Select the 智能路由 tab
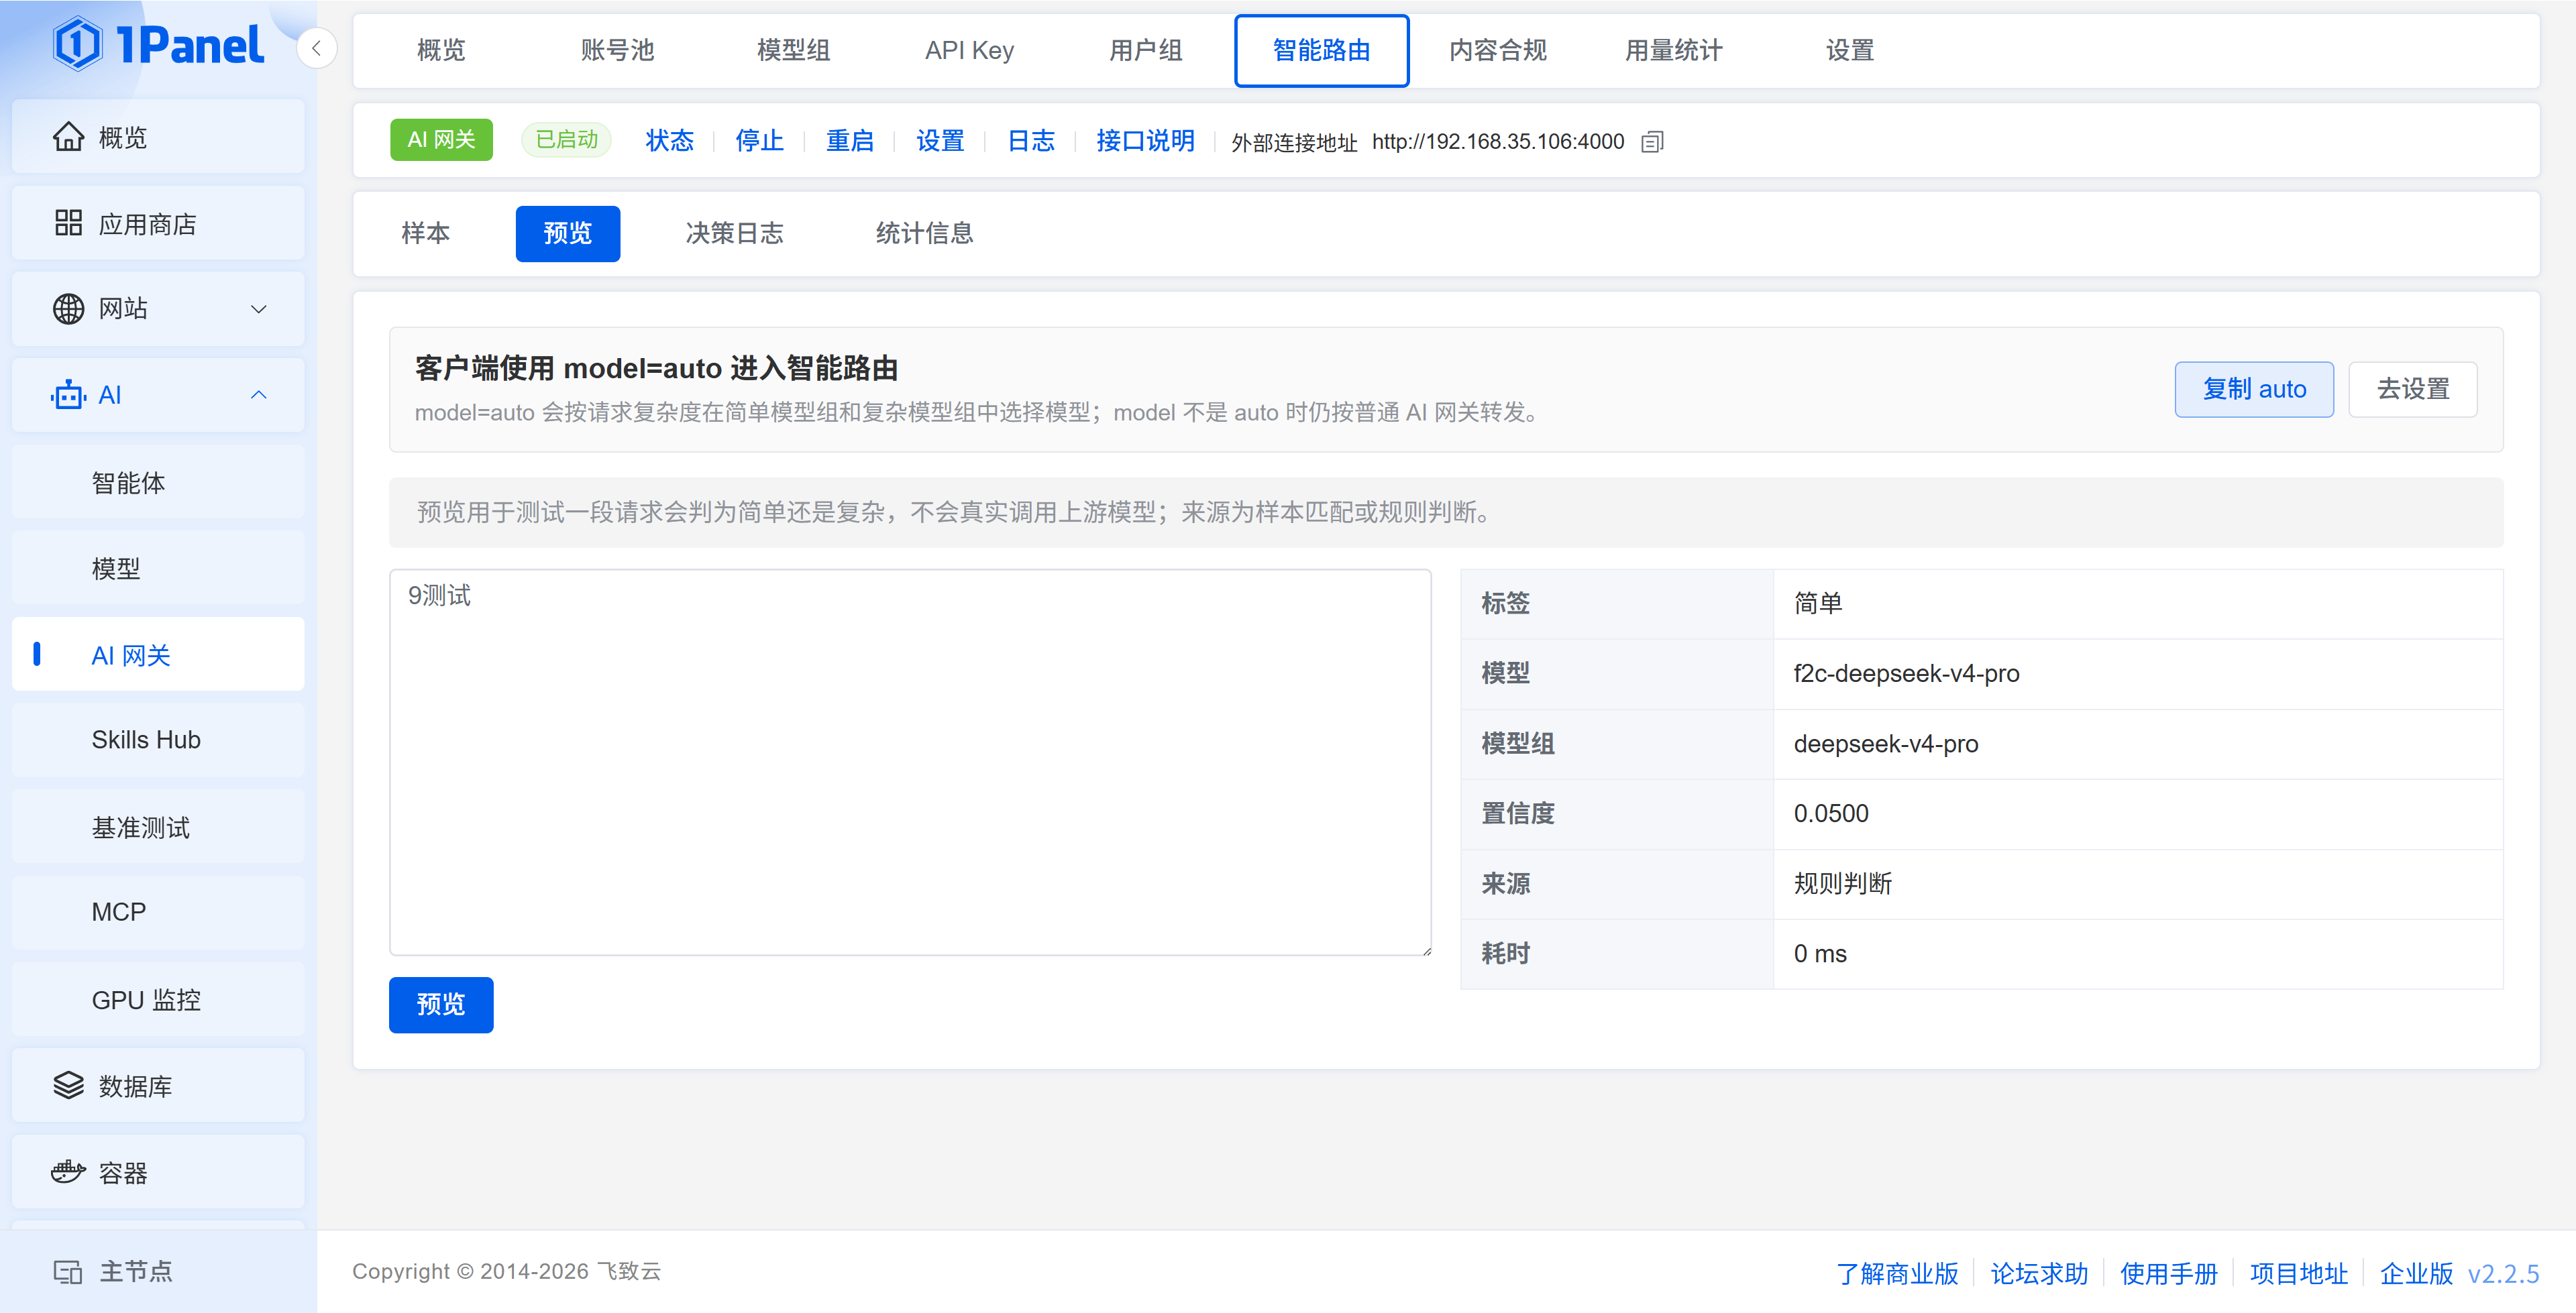 coord(1321,50)
